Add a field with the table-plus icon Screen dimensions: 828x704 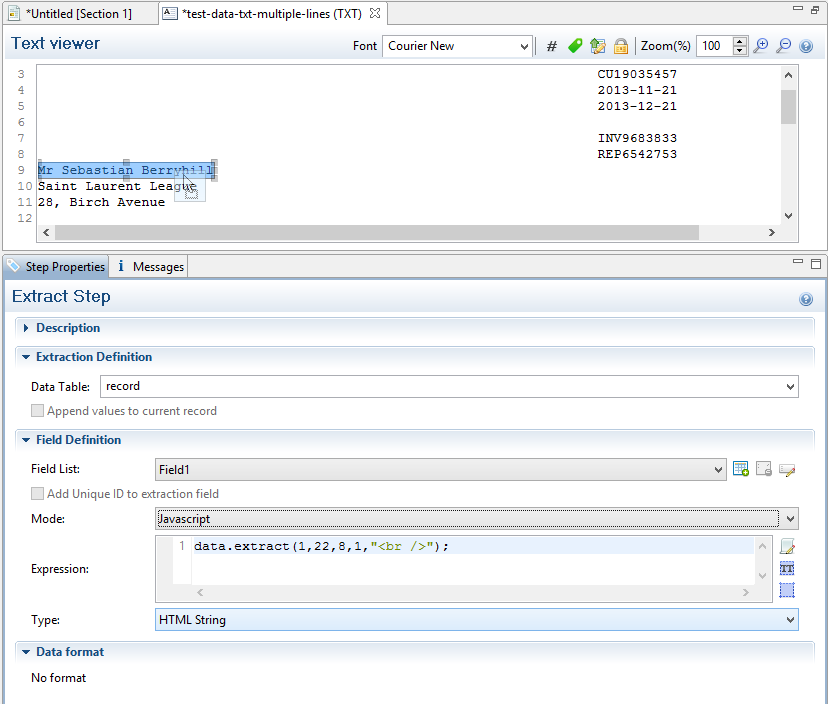click(x=741, y=469)
